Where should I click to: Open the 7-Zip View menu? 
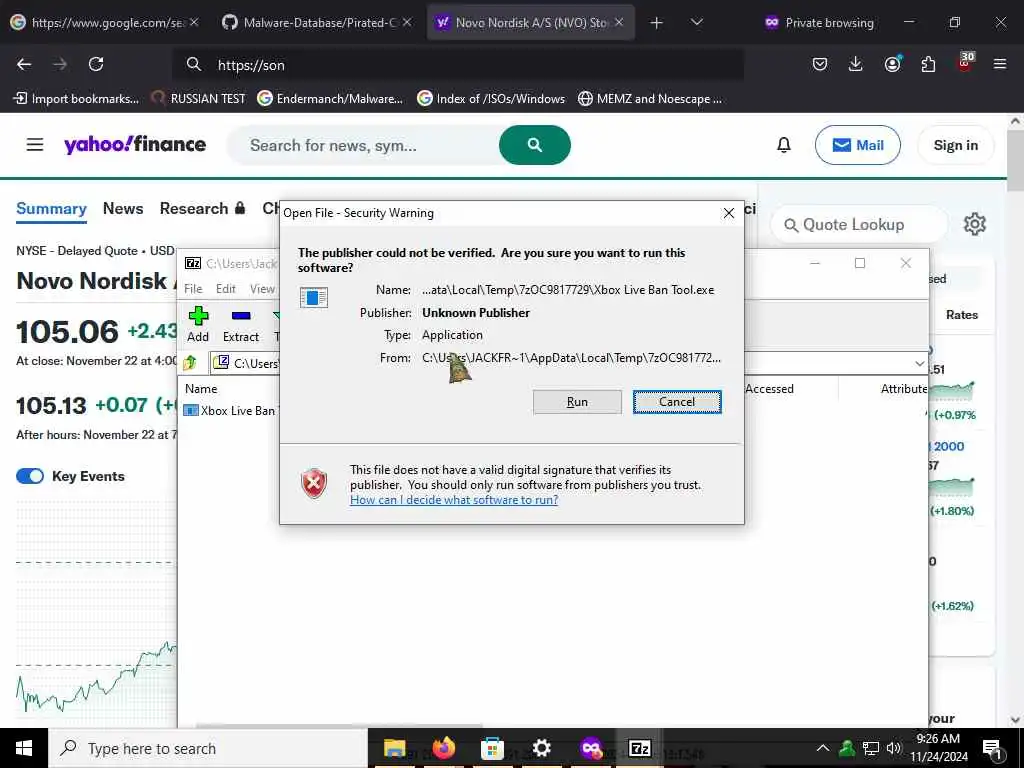point(262,289)
